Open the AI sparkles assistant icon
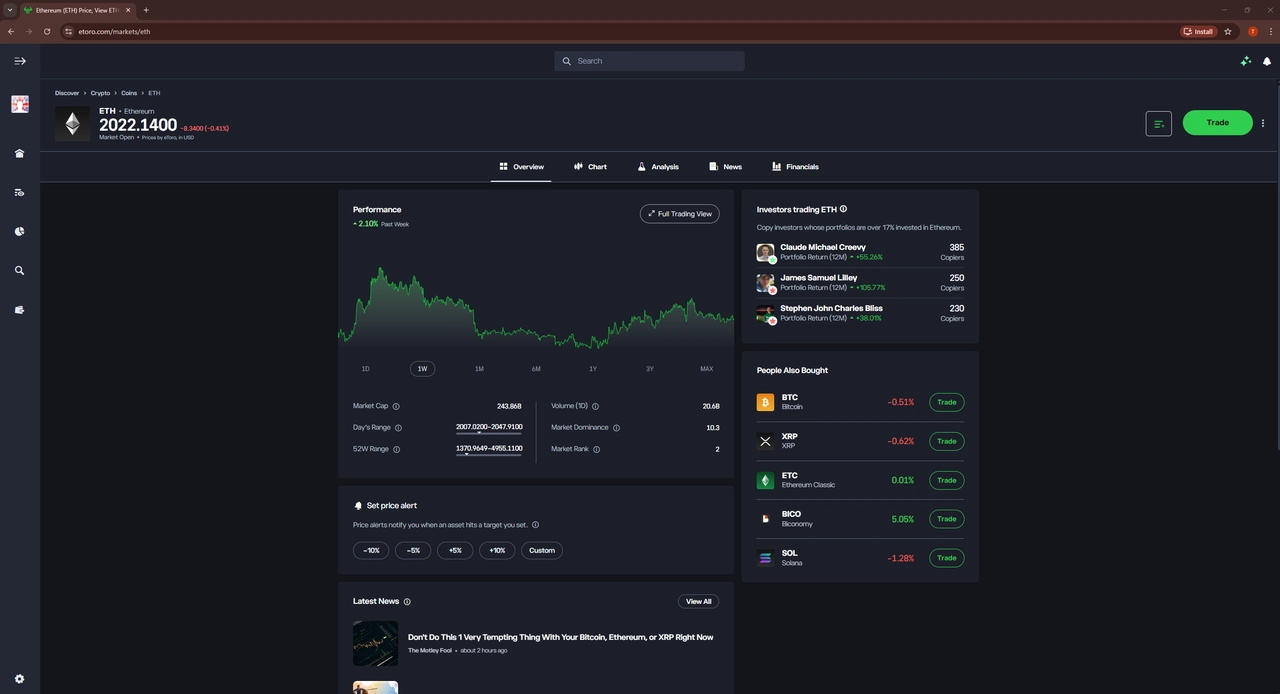This screenshot has height=694, width=1280. point(1246,61)
